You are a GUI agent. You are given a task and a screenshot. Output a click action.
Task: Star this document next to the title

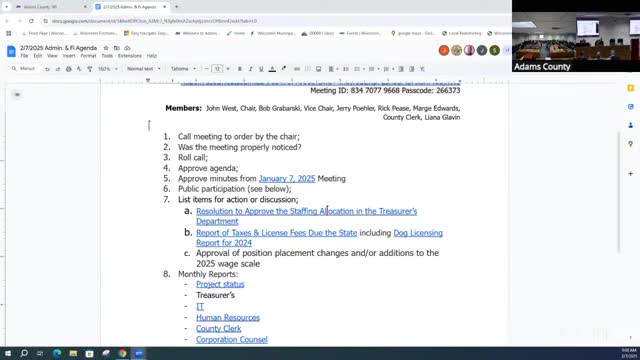(106, 48)
